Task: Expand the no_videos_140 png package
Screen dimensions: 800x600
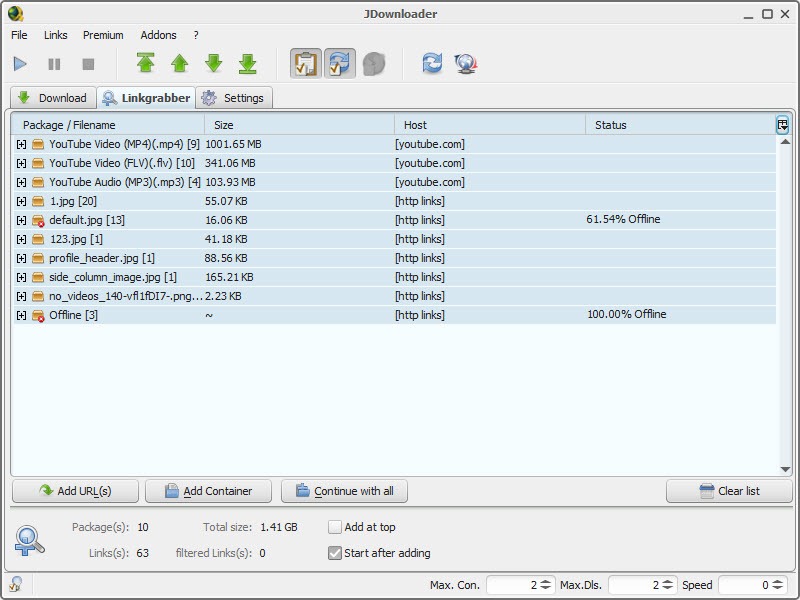Action: tap(21, 296)
